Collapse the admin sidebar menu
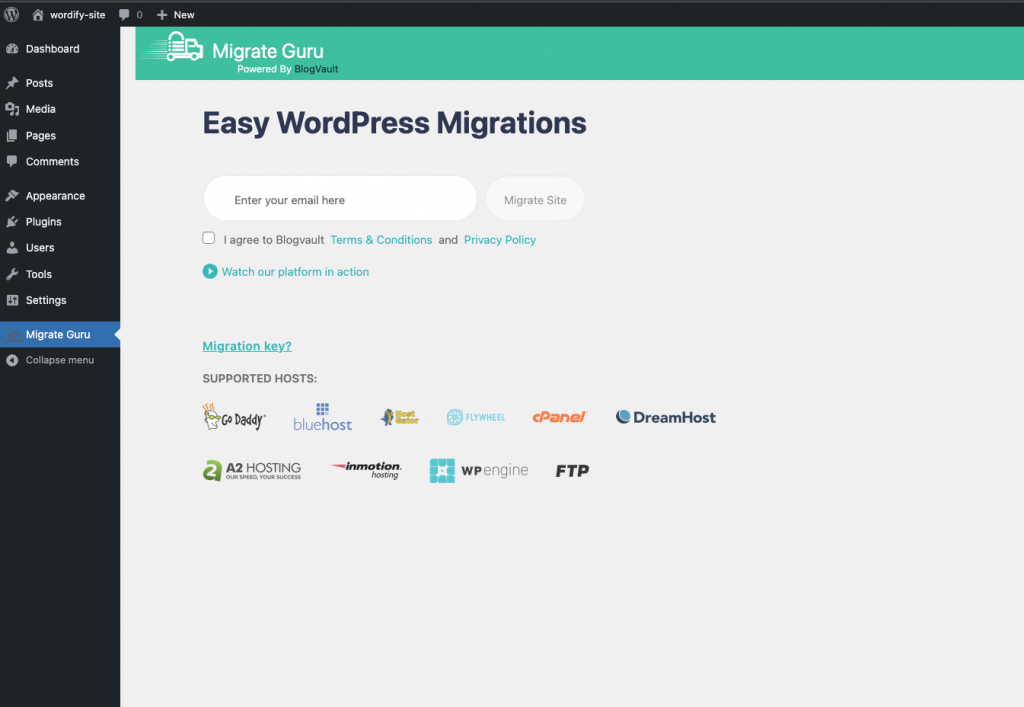The image size is (1024, 707). tap(60, 360)
